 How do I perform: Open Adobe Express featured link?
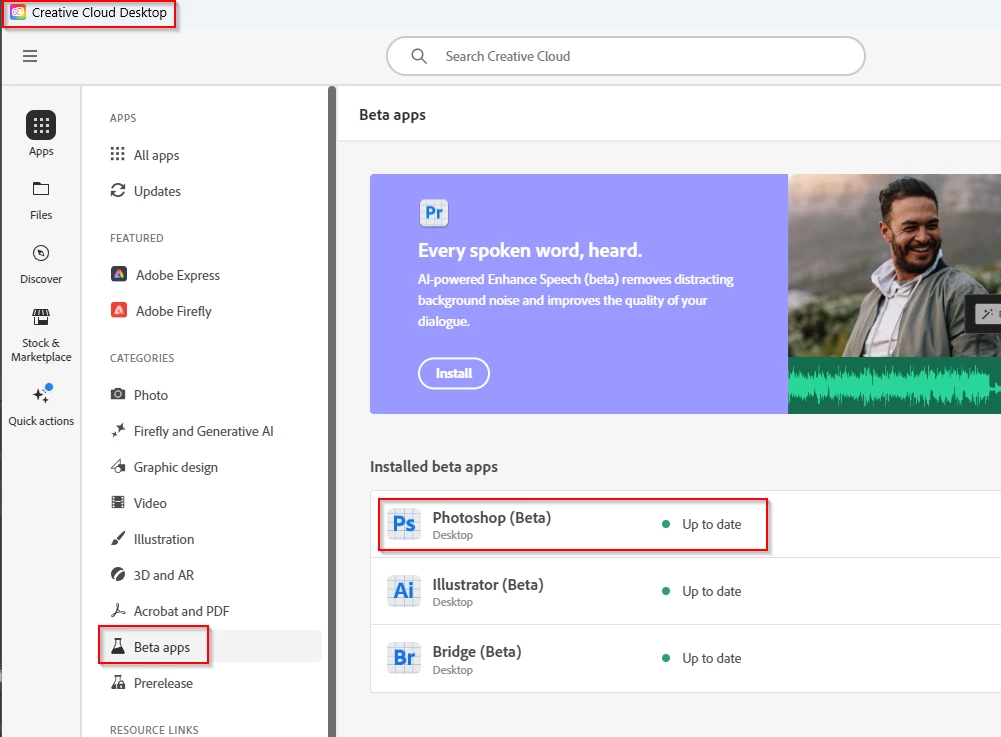[x=177, y=275]
